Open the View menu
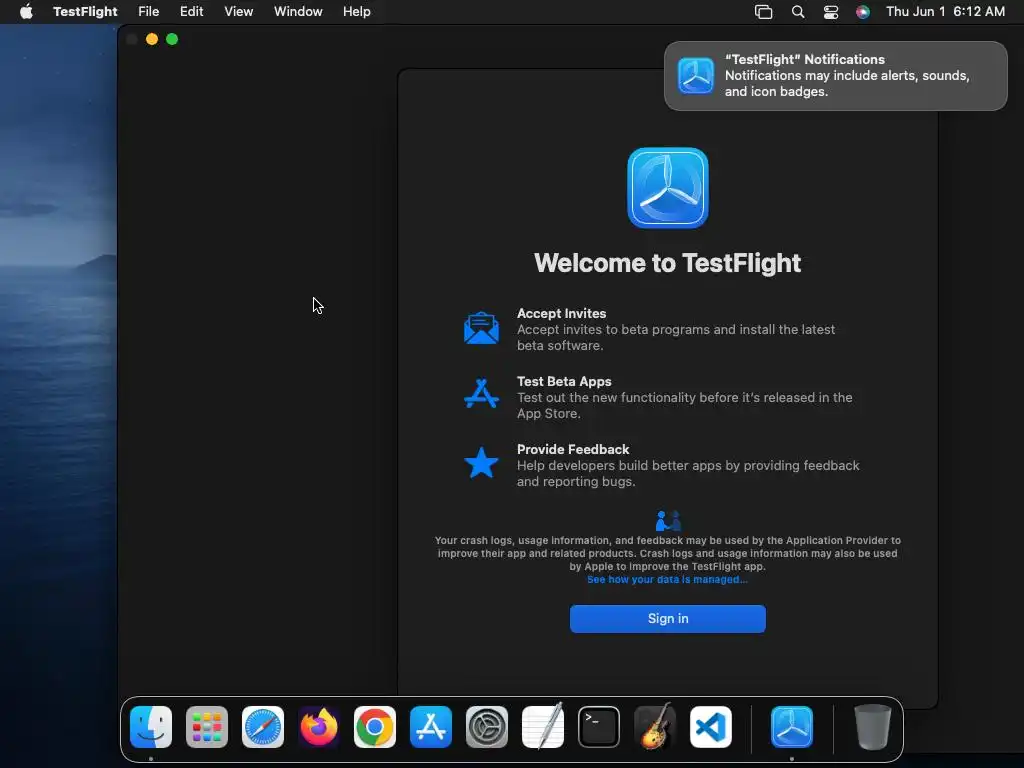Image resolution: width=1024 pixels, height=768 pixels. (238, 11)
